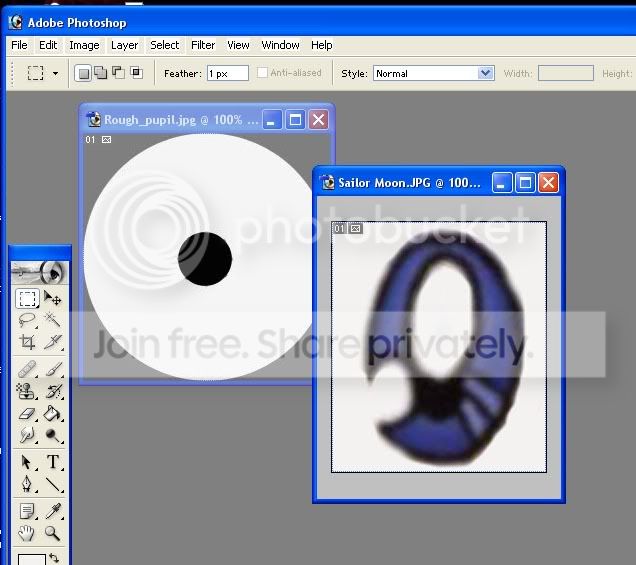Click inside the Feather input field

coord(228,73)
